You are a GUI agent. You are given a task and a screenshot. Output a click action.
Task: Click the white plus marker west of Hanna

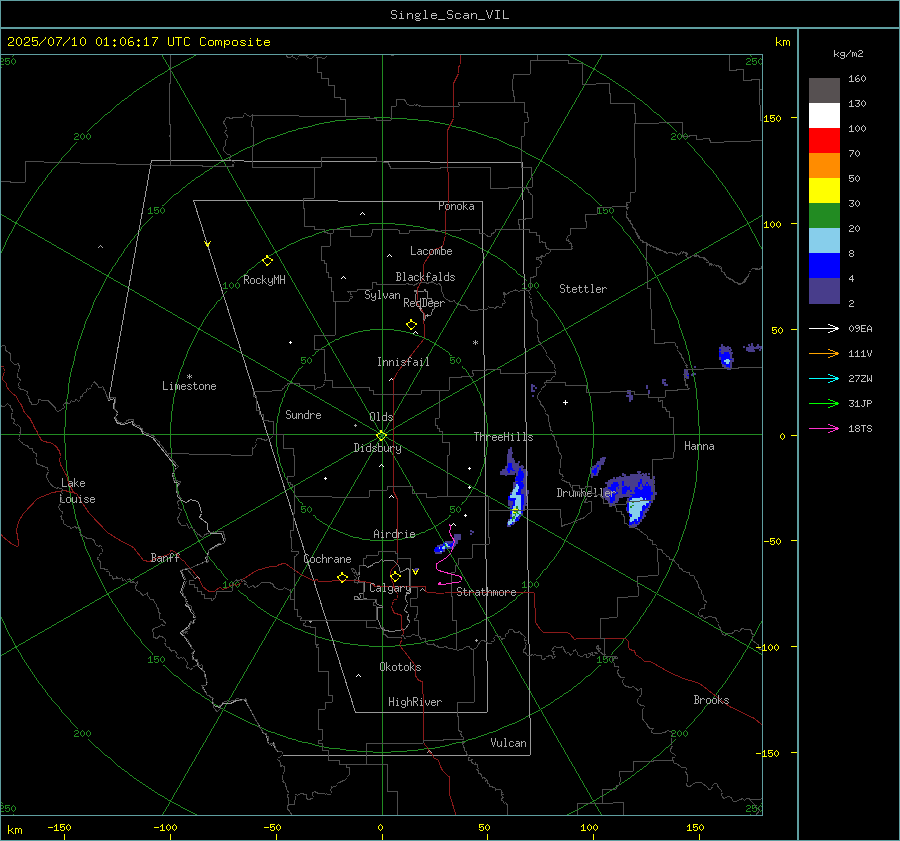tap(565, 402)
